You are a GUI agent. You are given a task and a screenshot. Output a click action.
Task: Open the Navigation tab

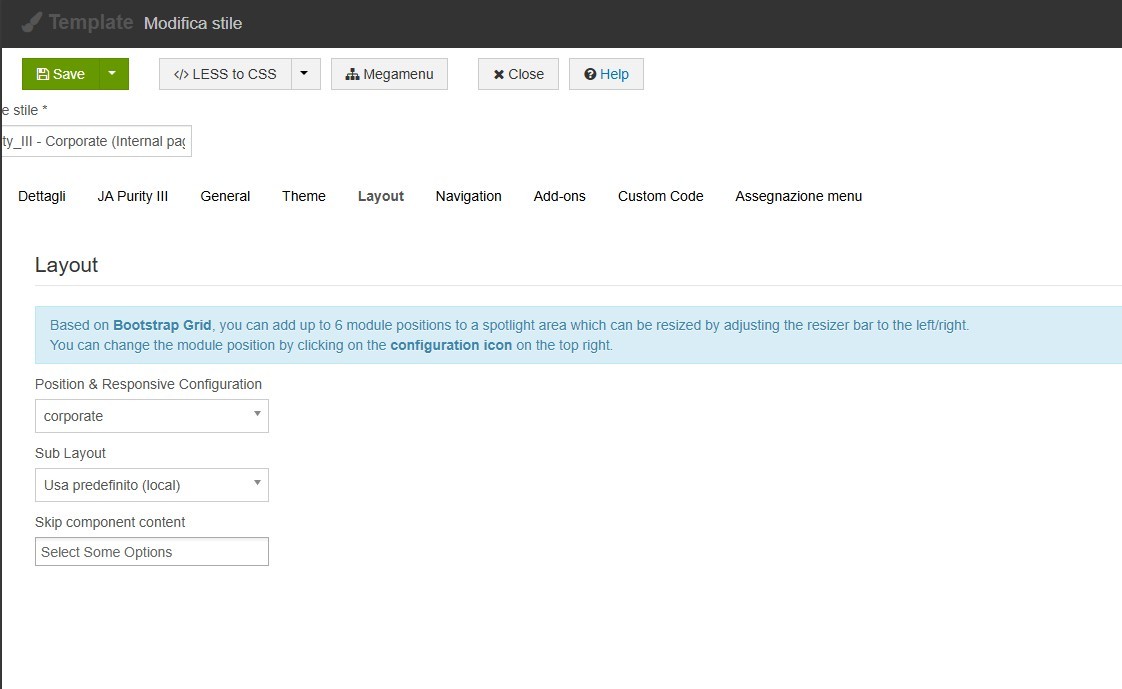tap(468, 196)
